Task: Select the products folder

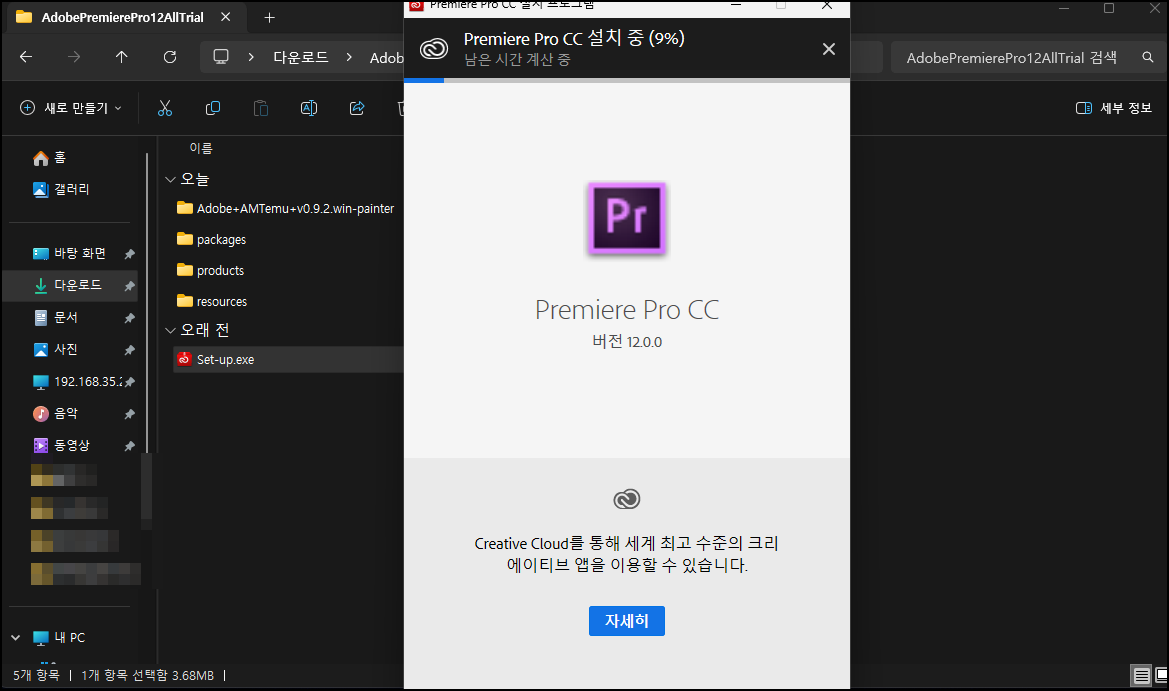Action: click(x=210, y=271)
